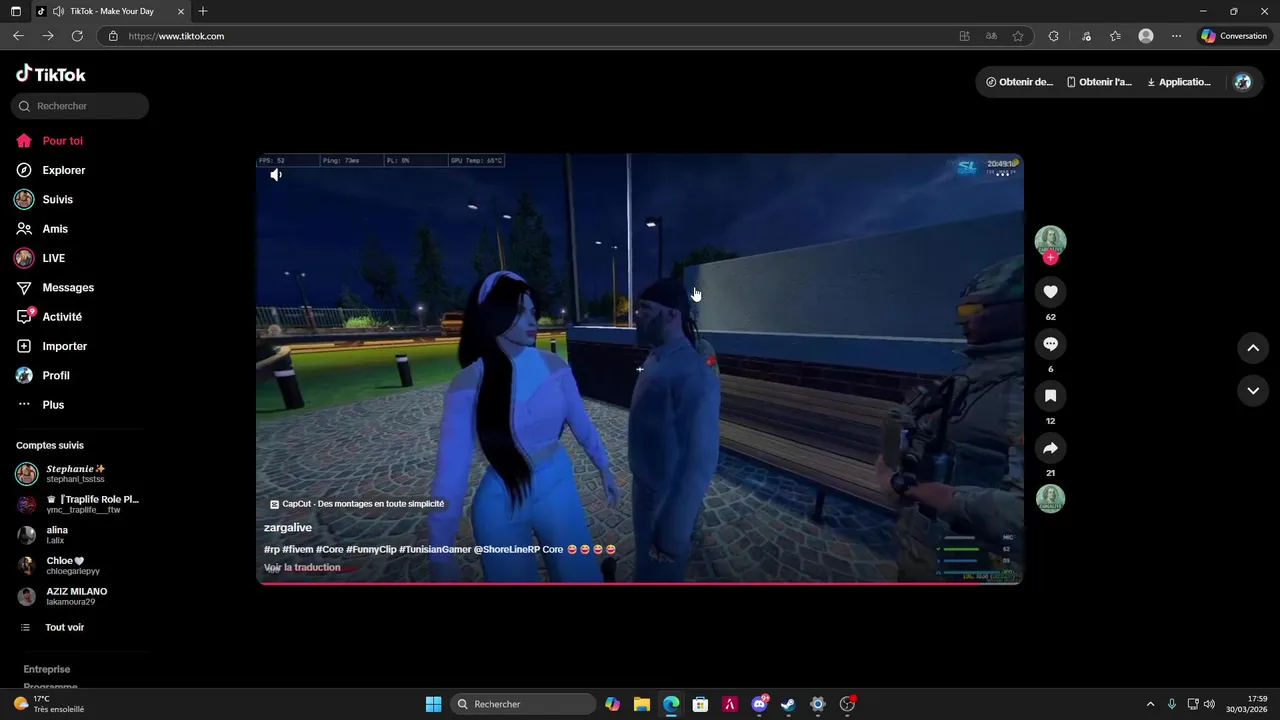Mute the tab via its speaker icon
This screenshot has width=1280, height=720.
[x=58, y=11]
